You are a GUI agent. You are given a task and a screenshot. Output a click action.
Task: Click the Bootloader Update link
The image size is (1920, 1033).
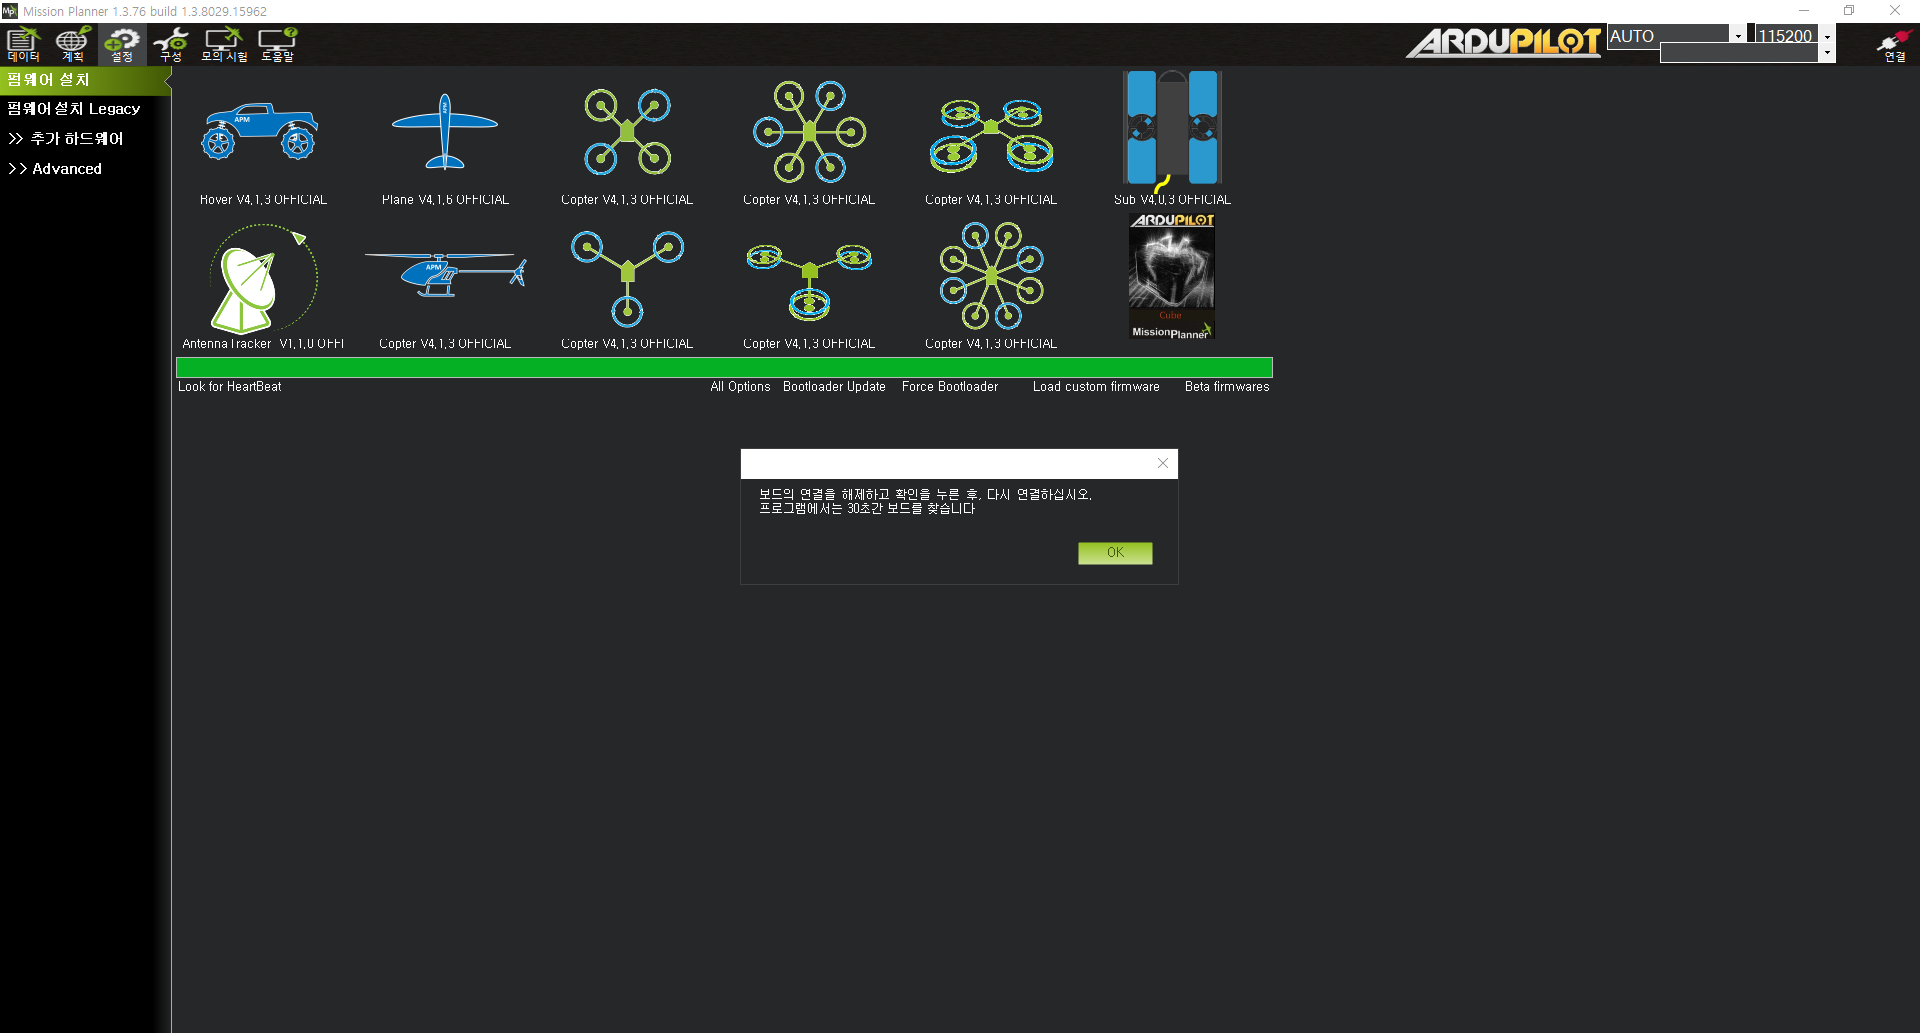click(x=834, y=387)
